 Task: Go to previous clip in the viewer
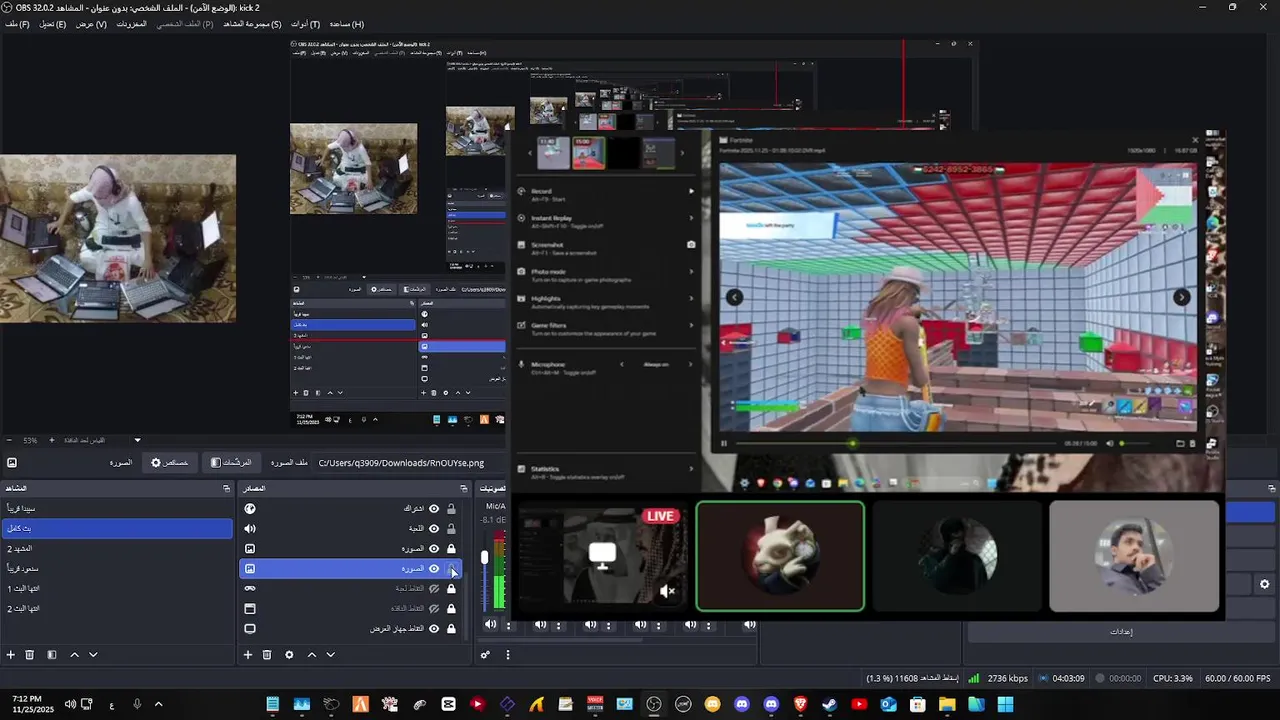735,297
